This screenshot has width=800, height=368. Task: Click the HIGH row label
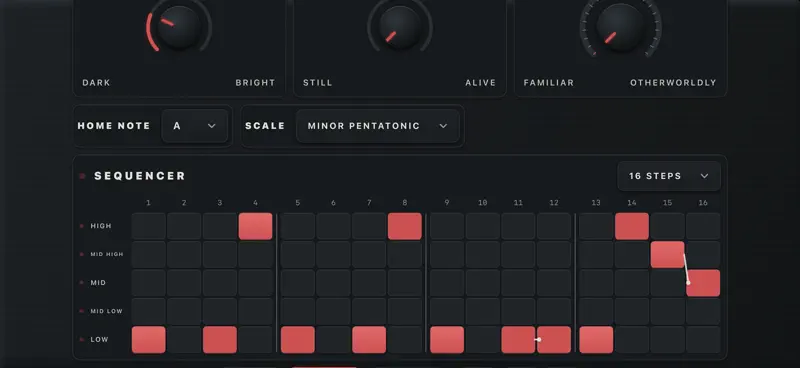(x=101, y=226)
